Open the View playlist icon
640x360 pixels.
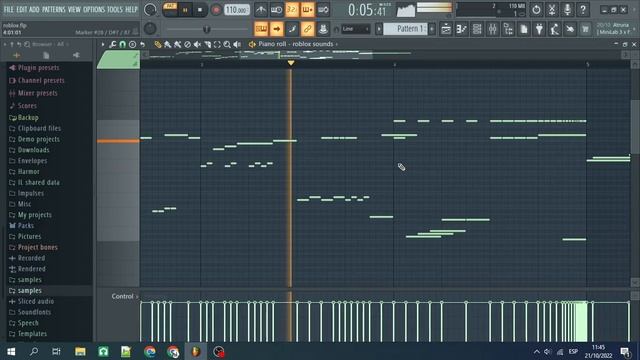[446, 29]
